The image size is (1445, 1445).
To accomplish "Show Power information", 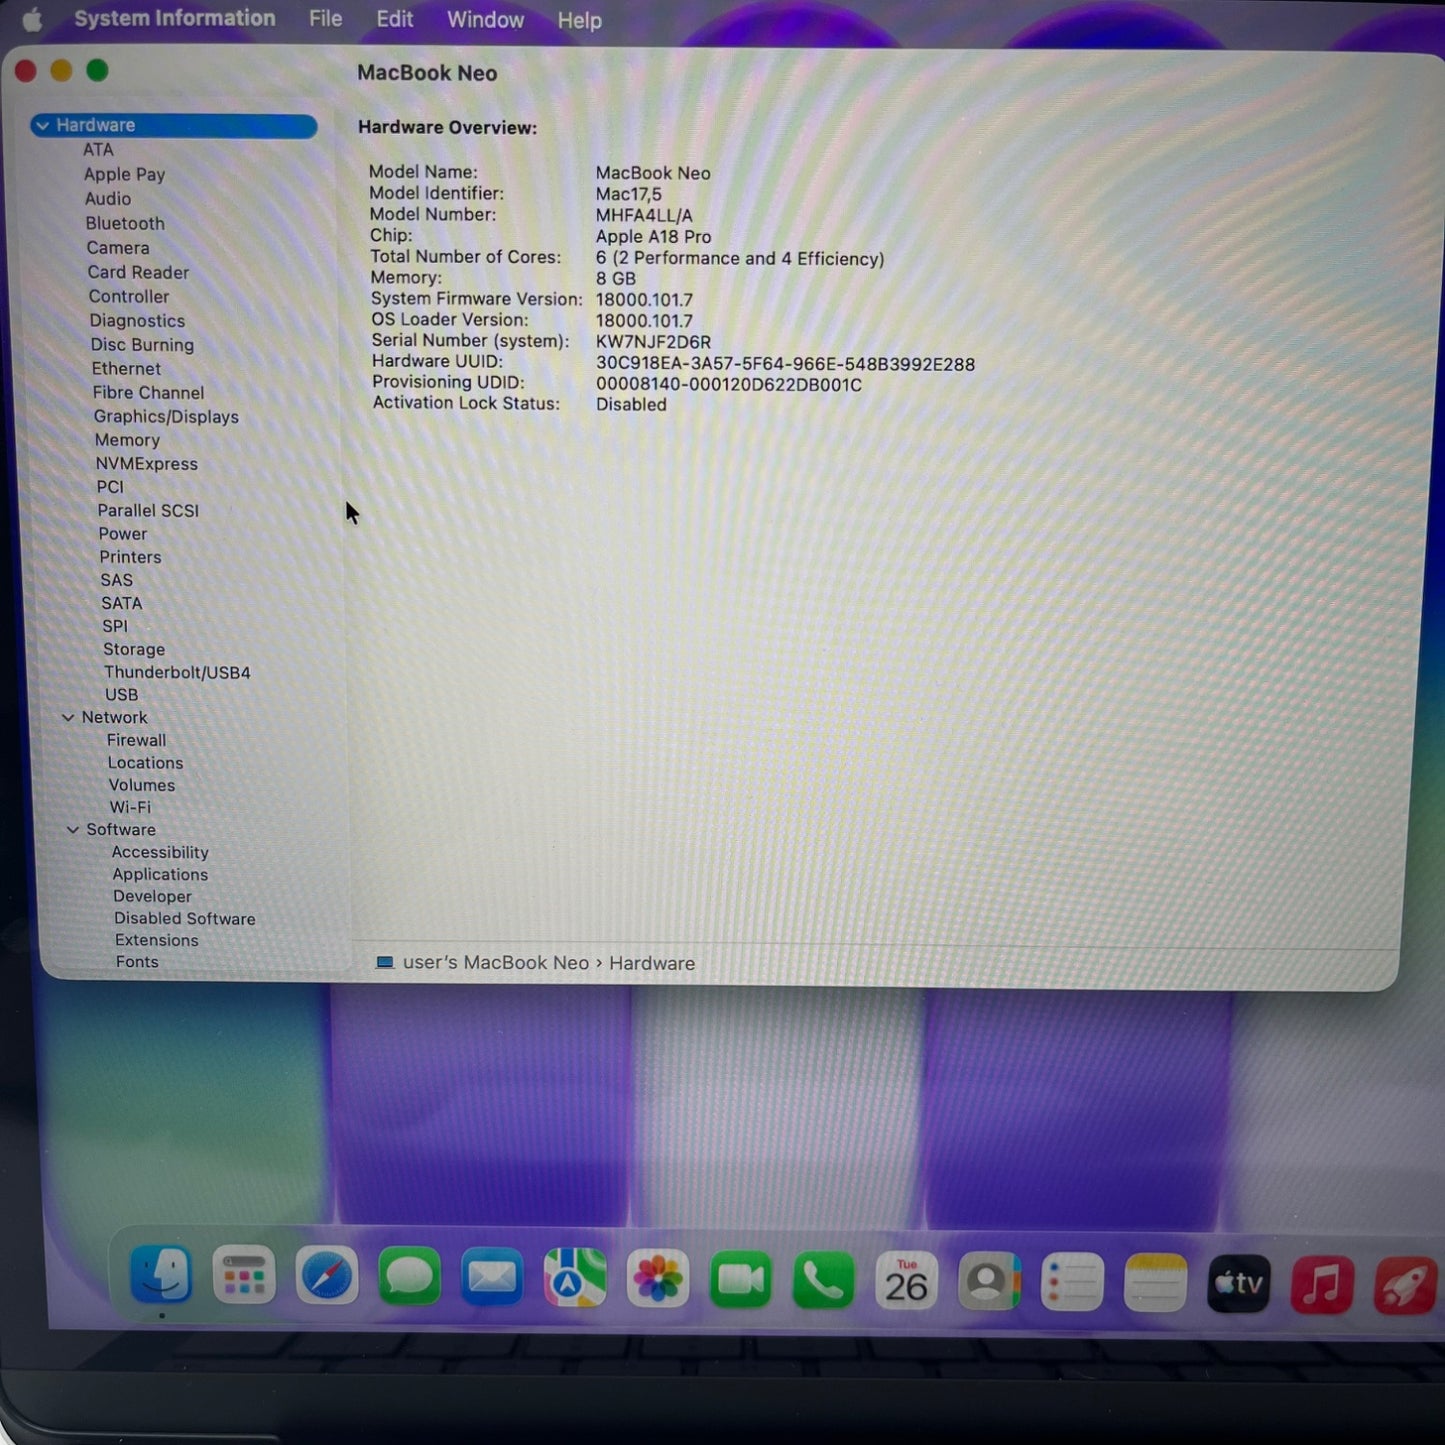I will tap(123, 534).
